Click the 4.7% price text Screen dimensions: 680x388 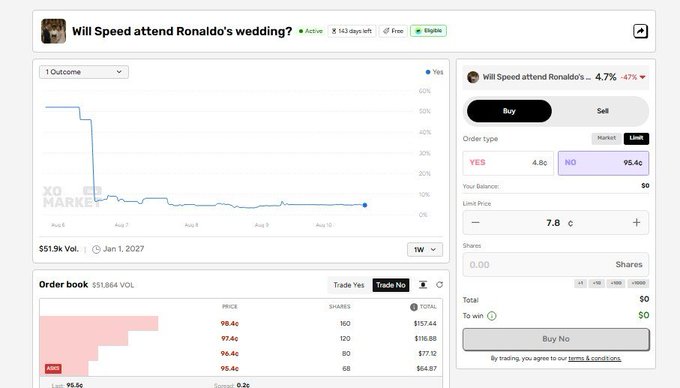click(x=605, y=77)
